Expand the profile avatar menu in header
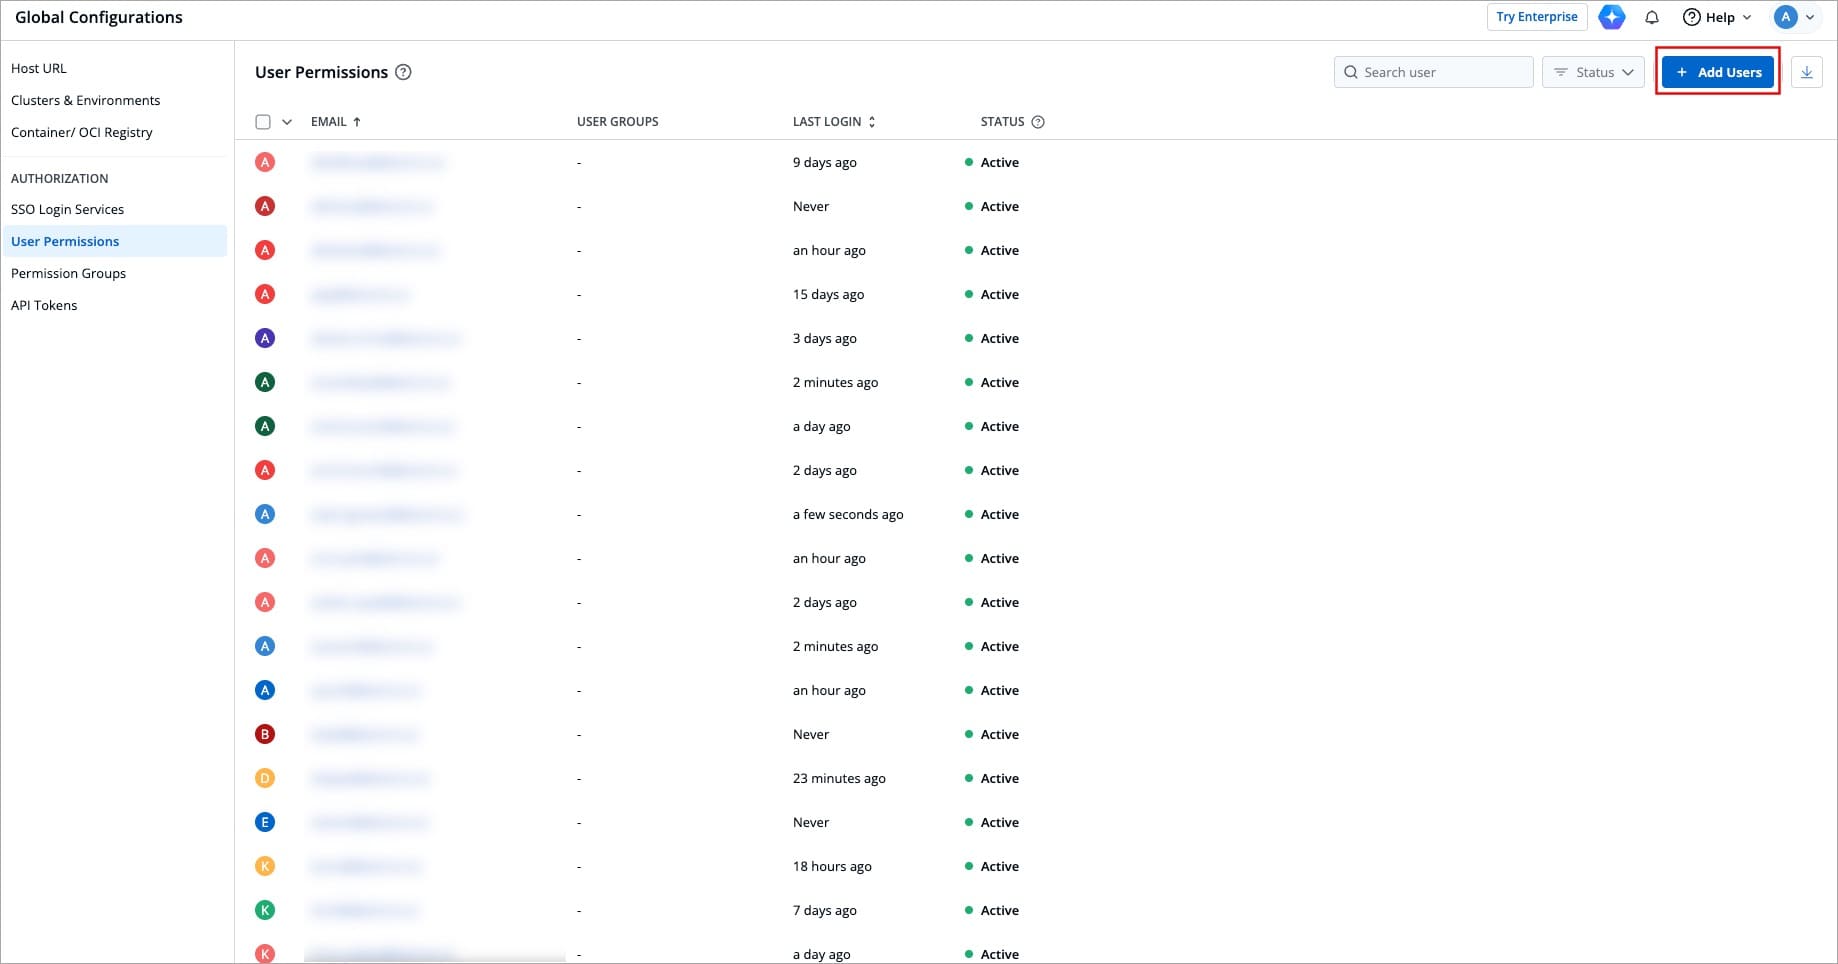 (x=1794, y=17)
